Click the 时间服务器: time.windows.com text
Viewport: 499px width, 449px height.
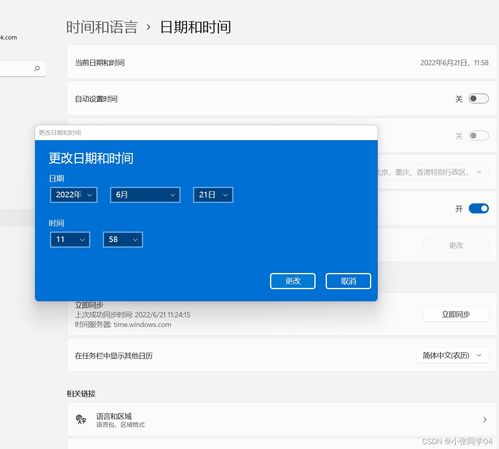(x=123, y=325)
